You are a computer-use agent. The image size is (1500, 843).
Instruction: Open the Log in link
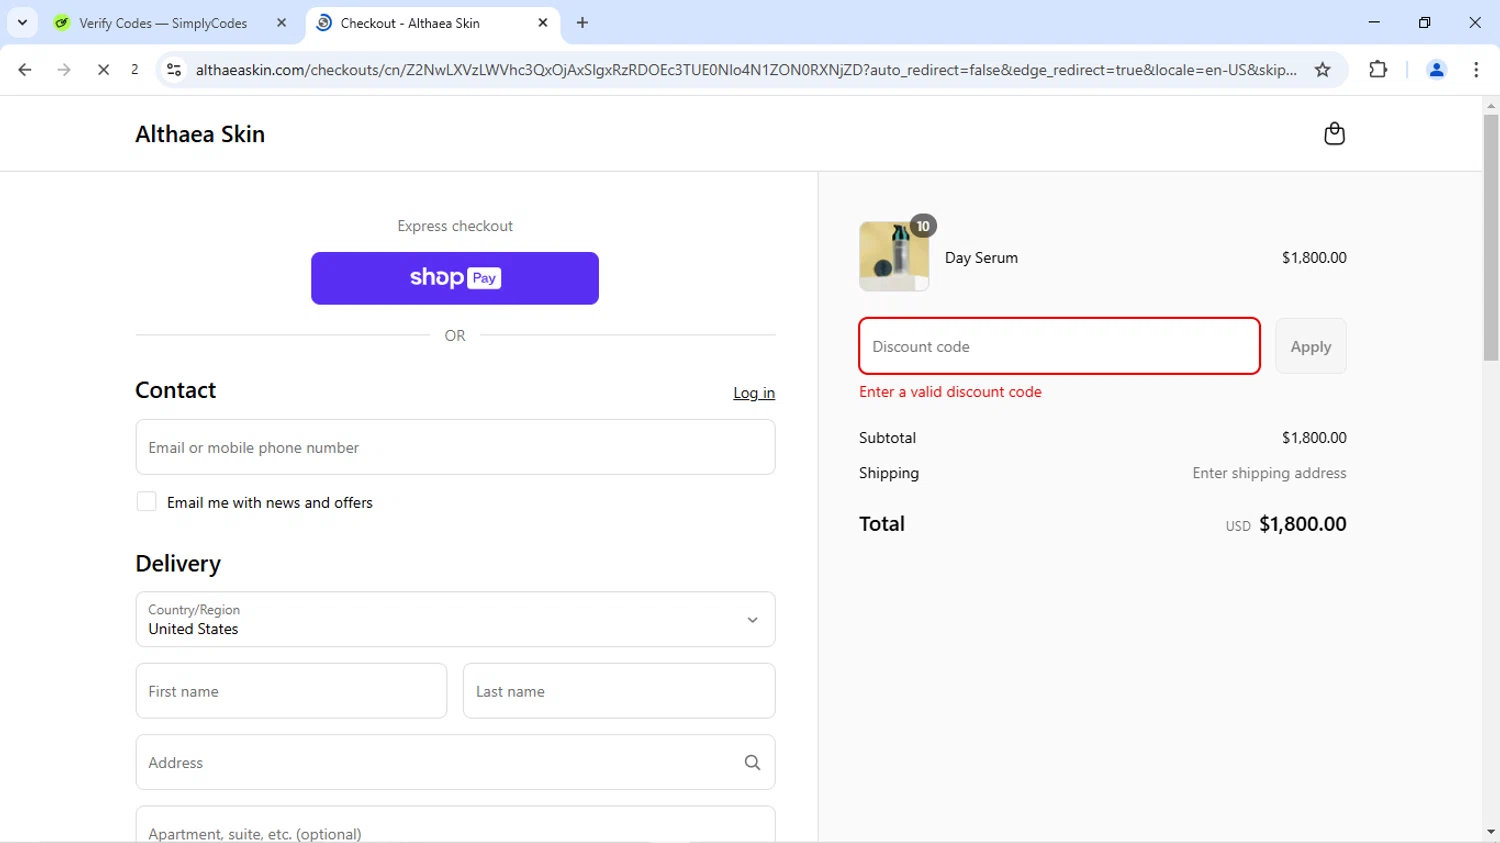[x=754, y=393]
